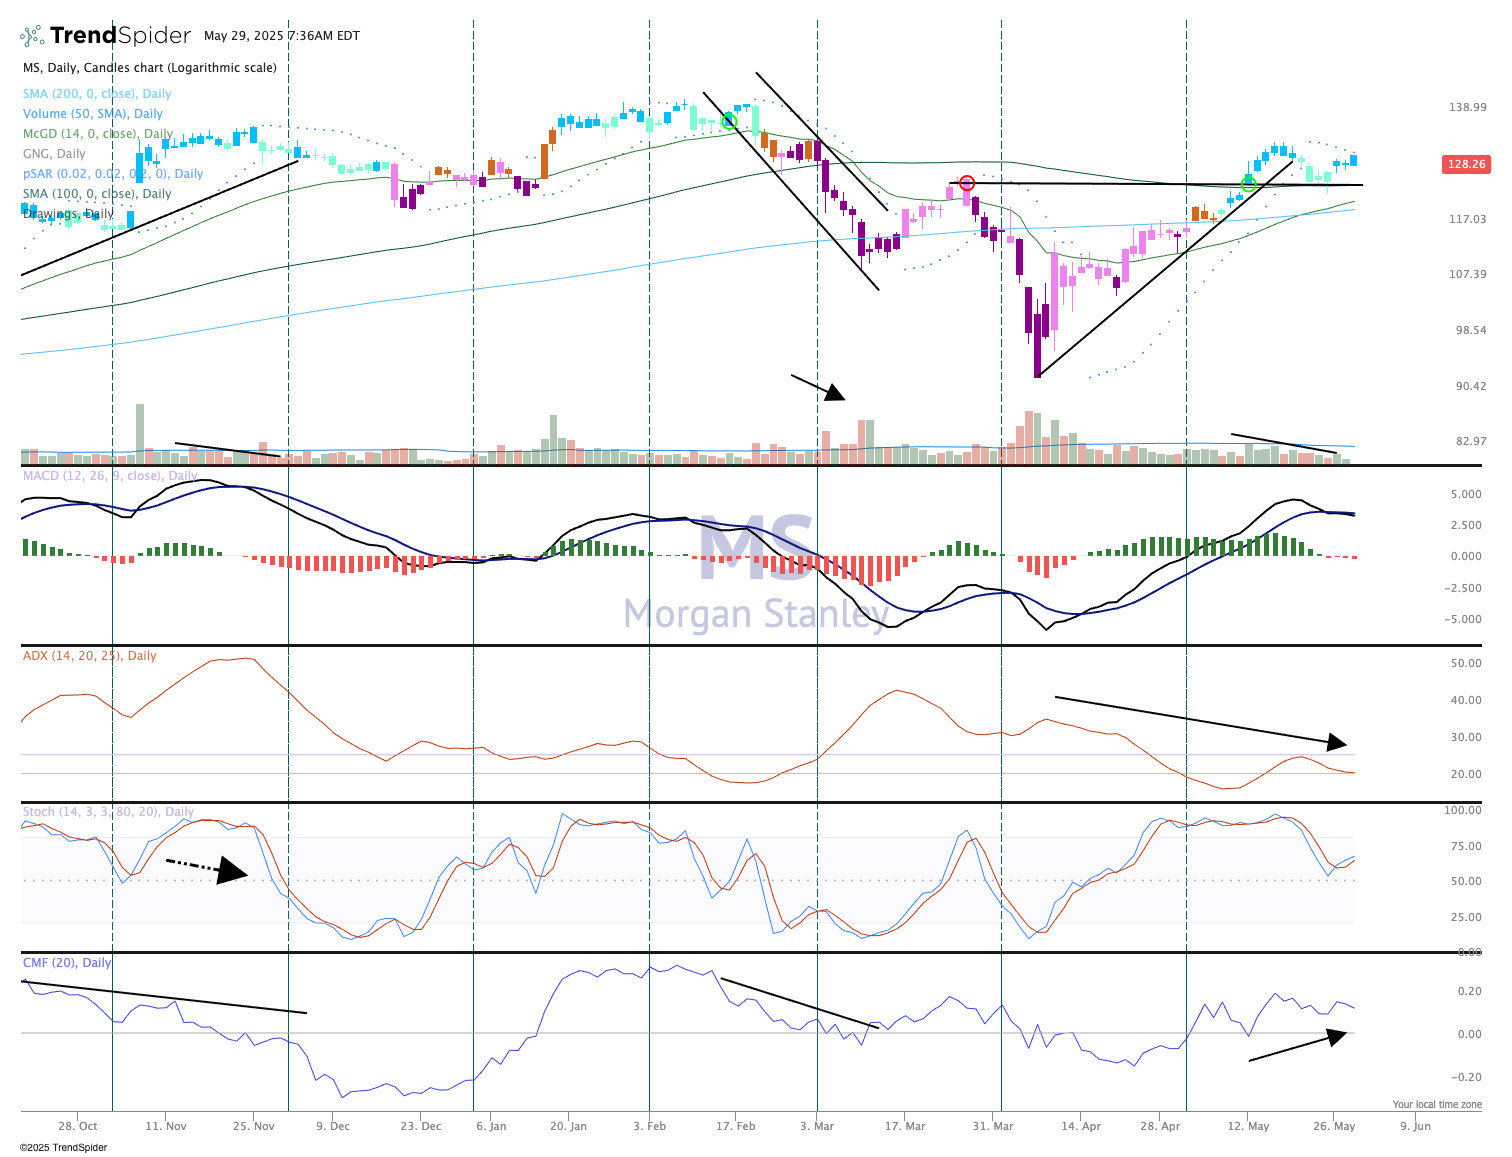Click the McGD (14, 0, close) indicator label
1512x1157 pixels.
coord(98,134)
